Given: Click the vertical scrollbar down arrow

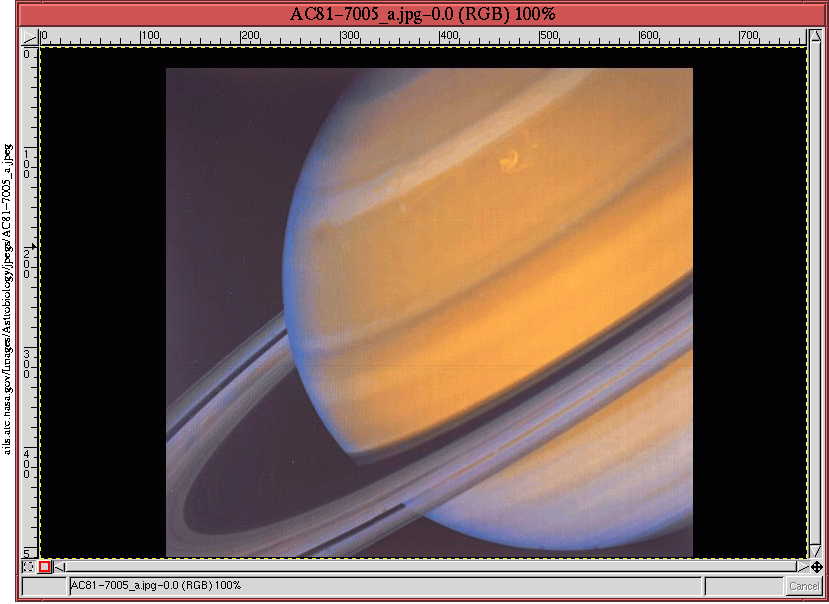Looking at the screenshot, I should [x=816, y=553].
